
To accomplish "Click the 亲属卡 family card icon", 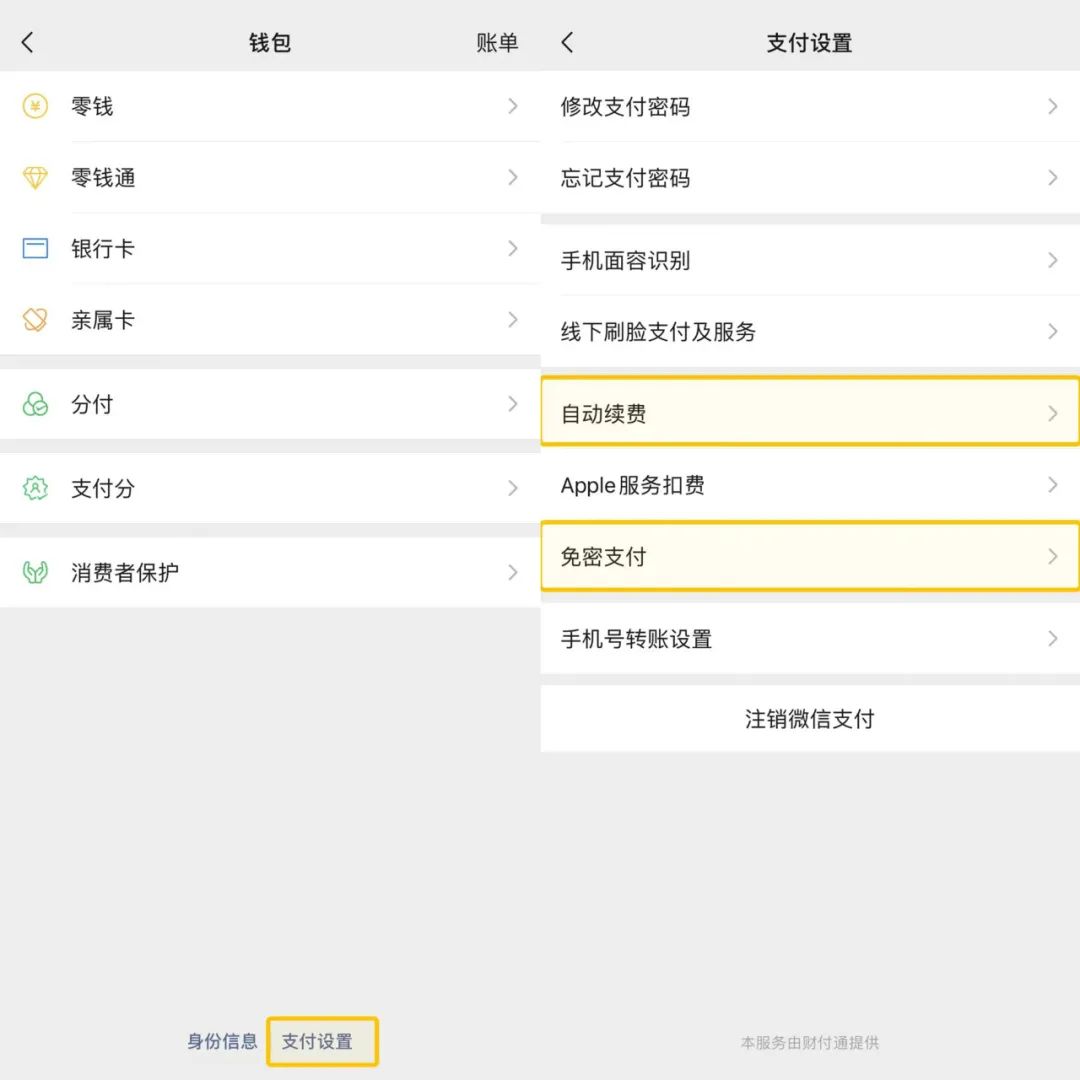I will [x=36, y=320].
